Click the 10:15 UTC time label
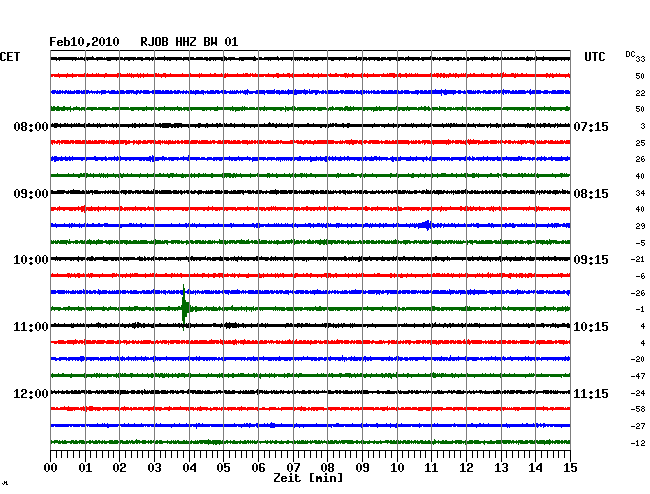Image resolution: width=650 pixels, height=494 pixels. (x=591, y=327)
